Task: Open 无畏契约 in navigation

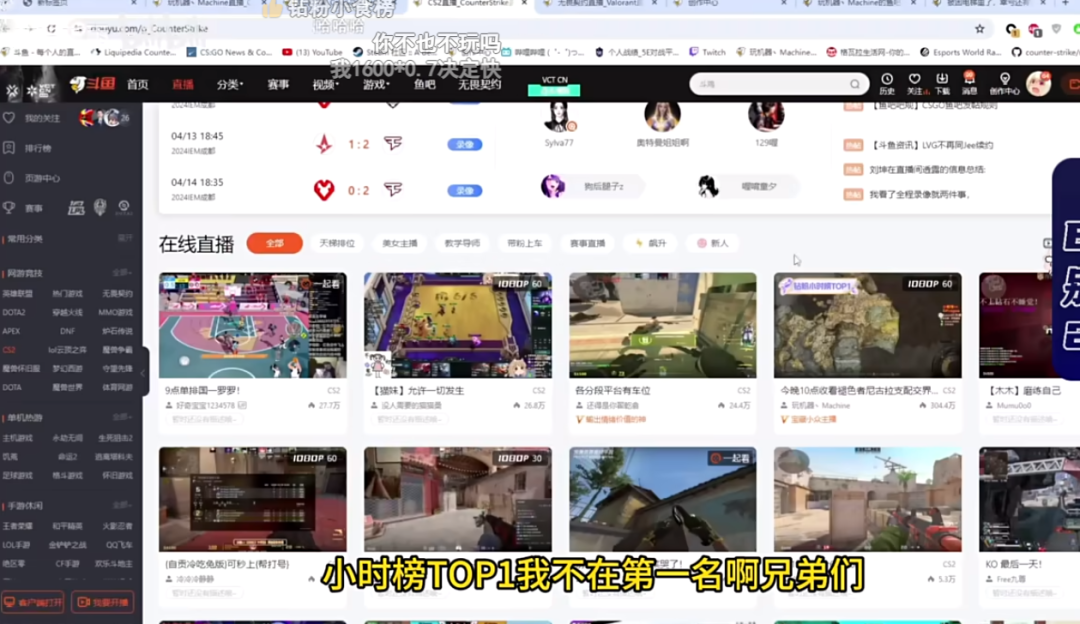Action: tap(480, 84)
